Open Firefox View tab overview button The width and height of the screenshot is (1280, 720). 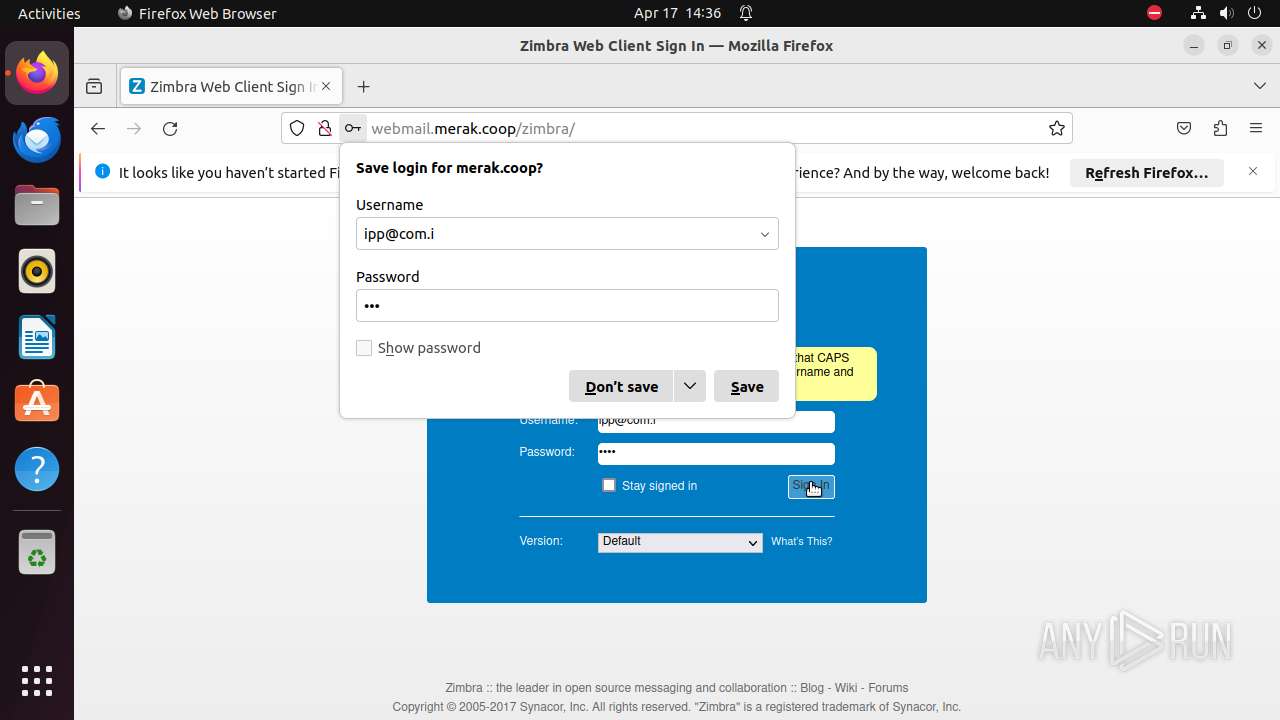click(x=94, y=86)
